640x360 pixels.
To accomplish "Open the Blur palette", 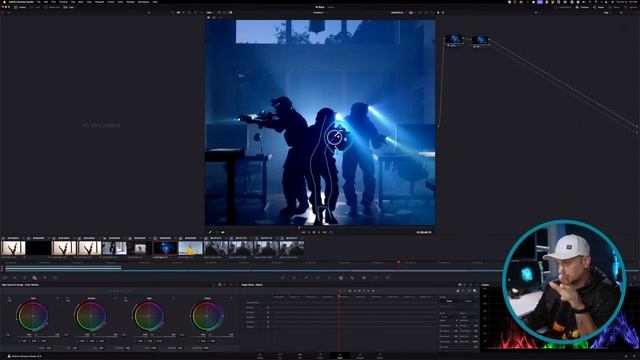I will tap(353, 278).
